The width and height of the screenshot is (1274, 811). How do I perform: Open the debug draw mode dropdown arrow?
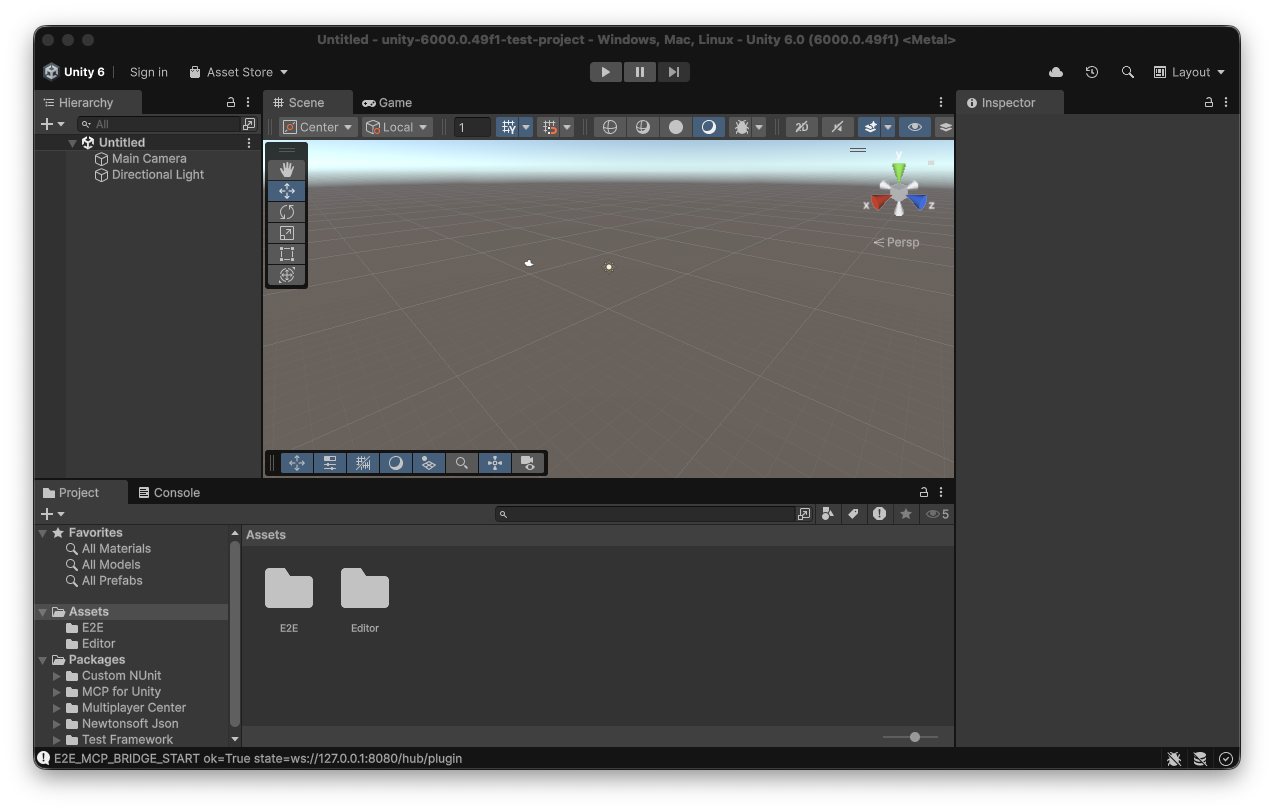coord(760,127)
